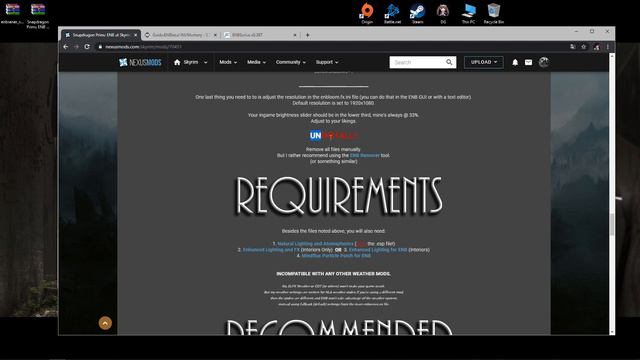Open the Upload dropdown
This screenshot has height=360, width=640.
pyautogui.click(x=484, y=62)
